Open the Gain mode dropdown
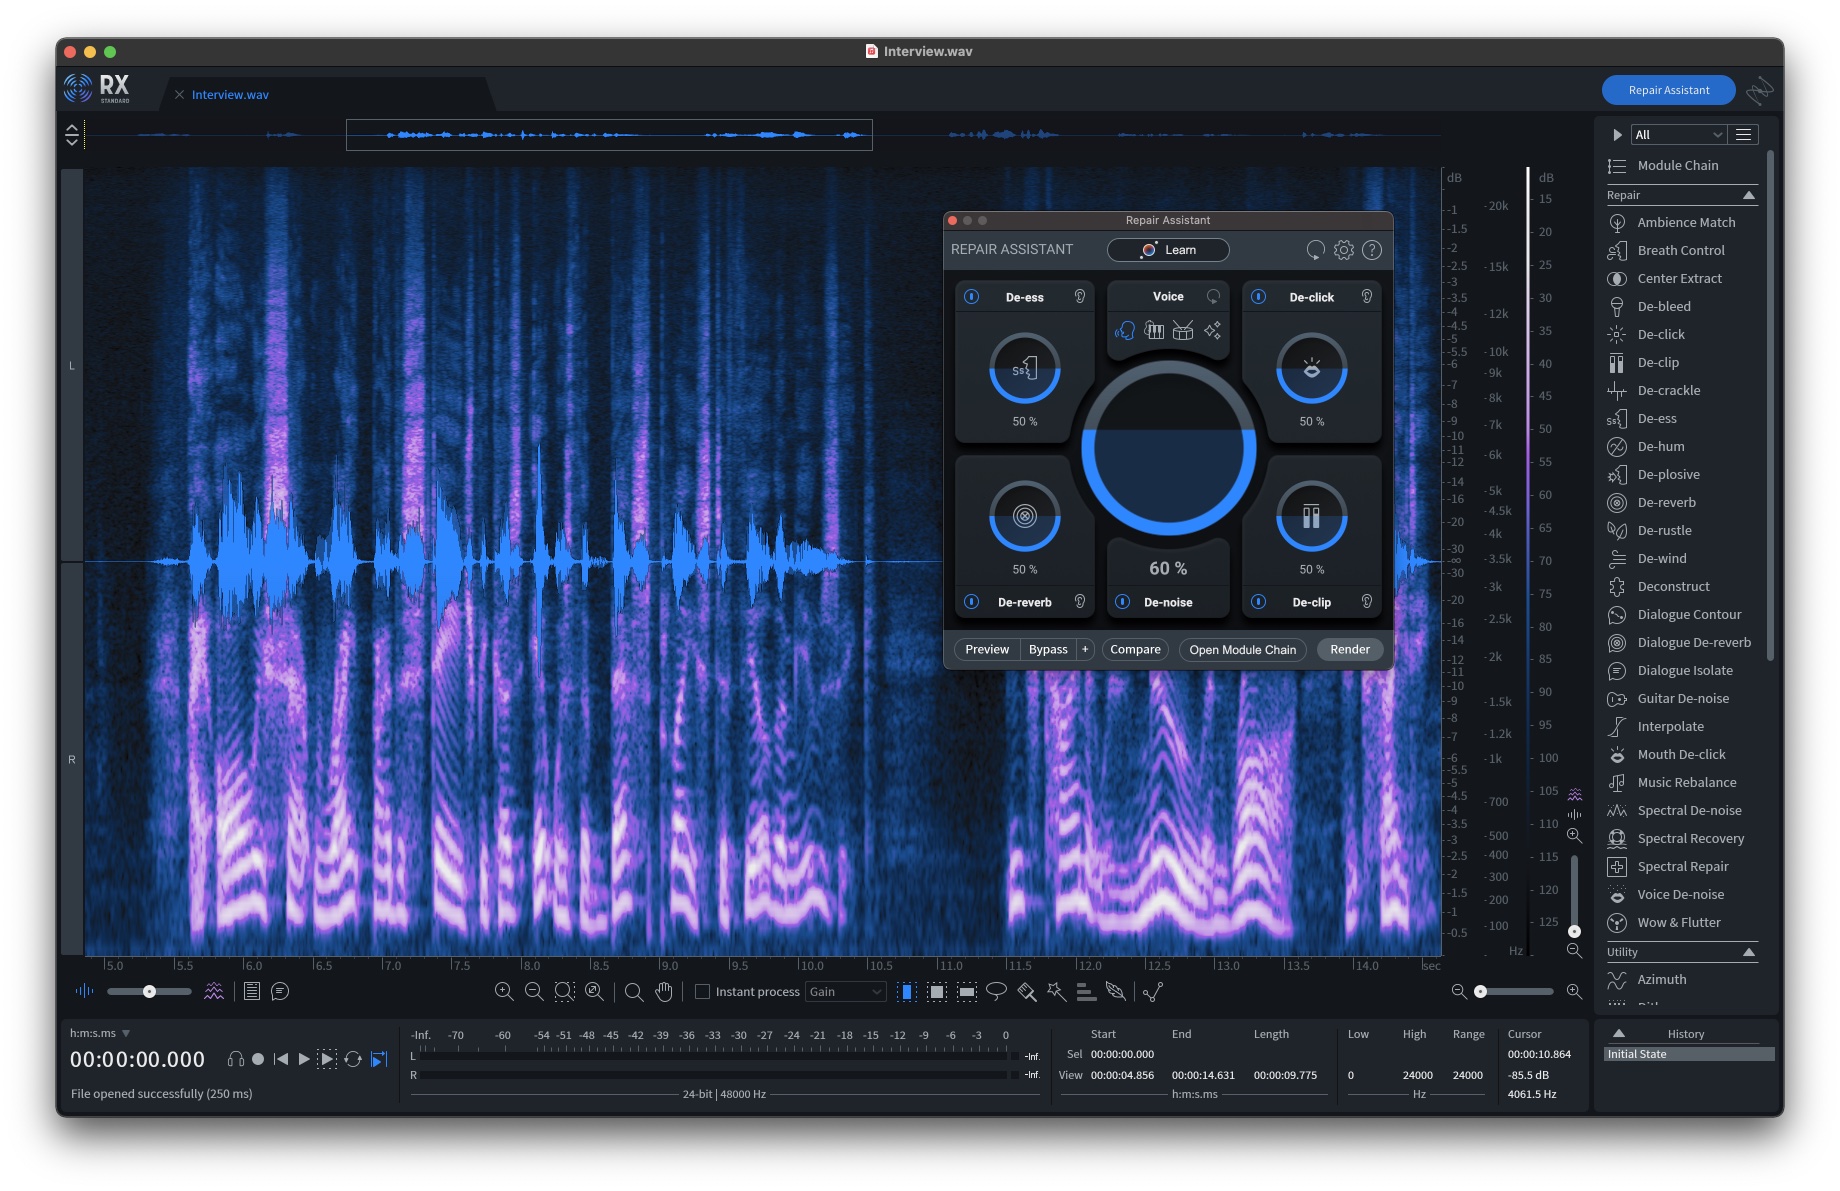 point(845,991)
